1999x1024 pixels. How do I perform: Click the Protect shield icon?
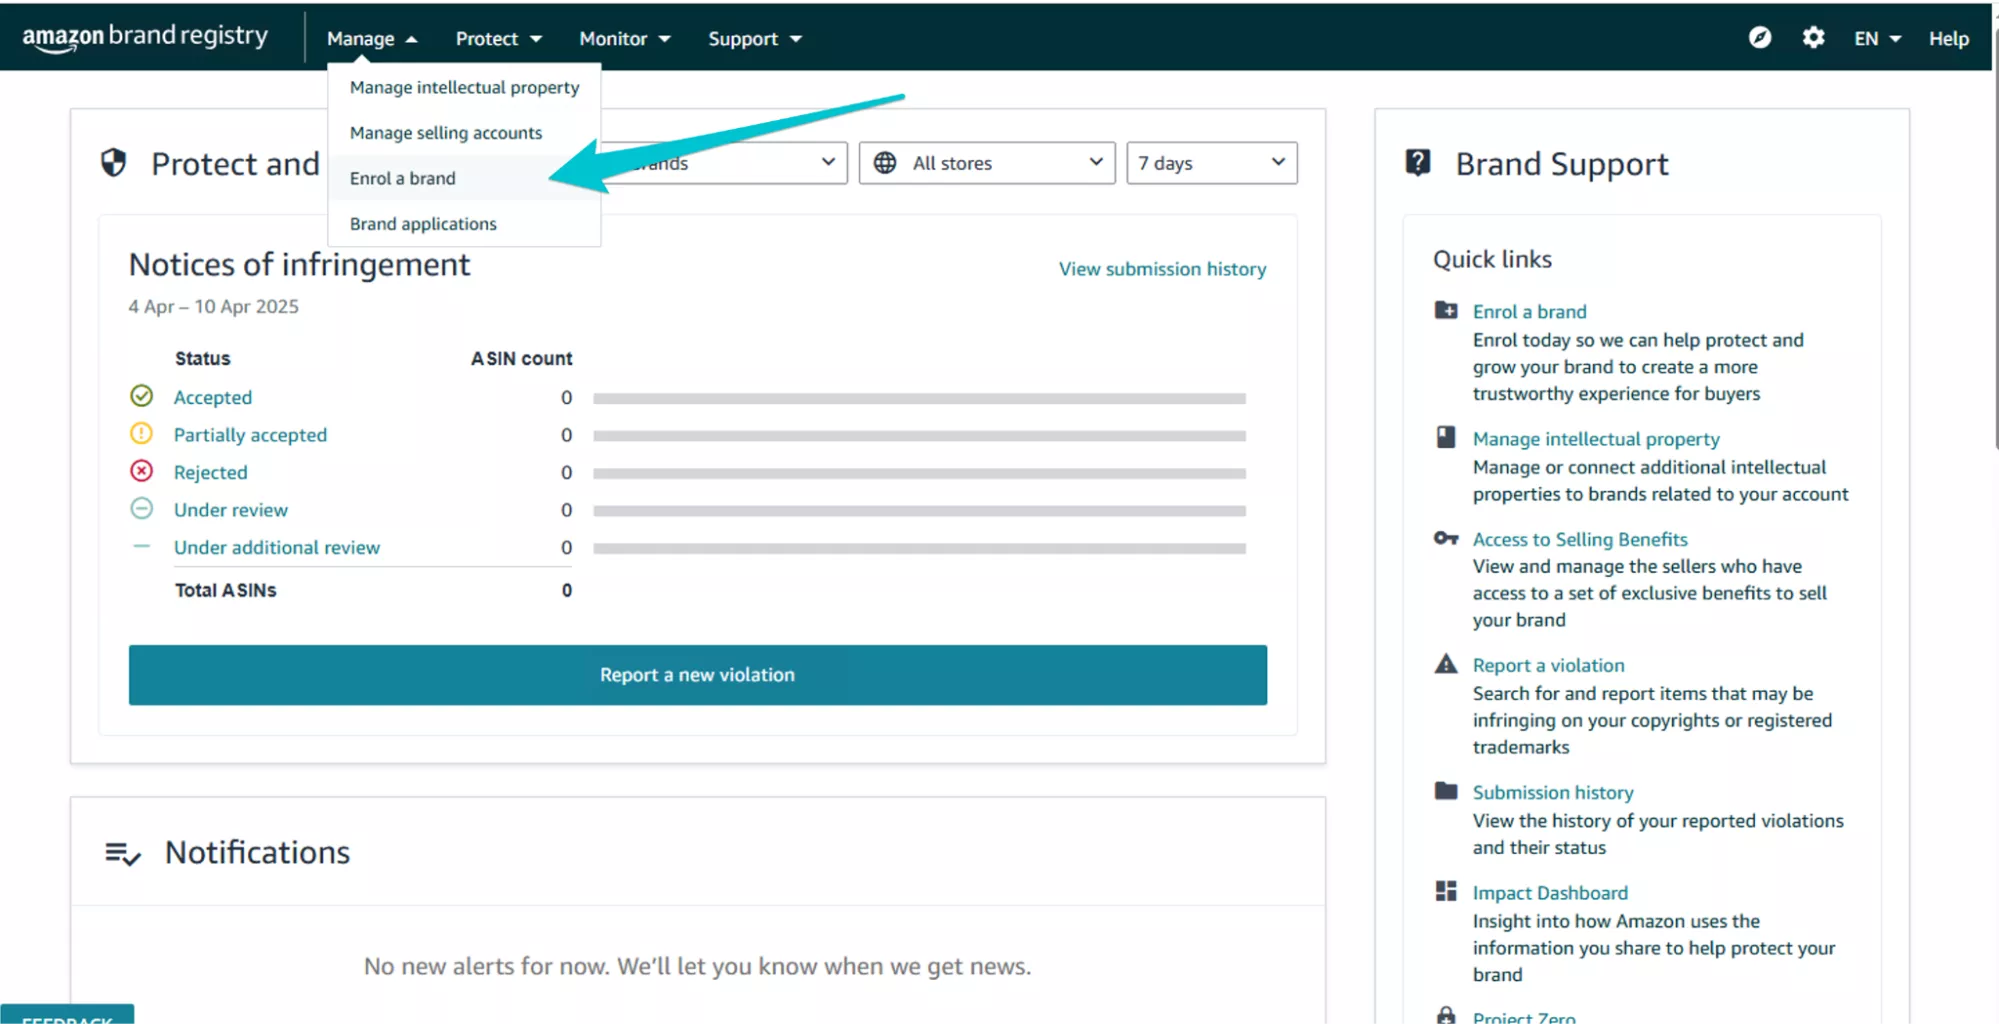[114, 163]
